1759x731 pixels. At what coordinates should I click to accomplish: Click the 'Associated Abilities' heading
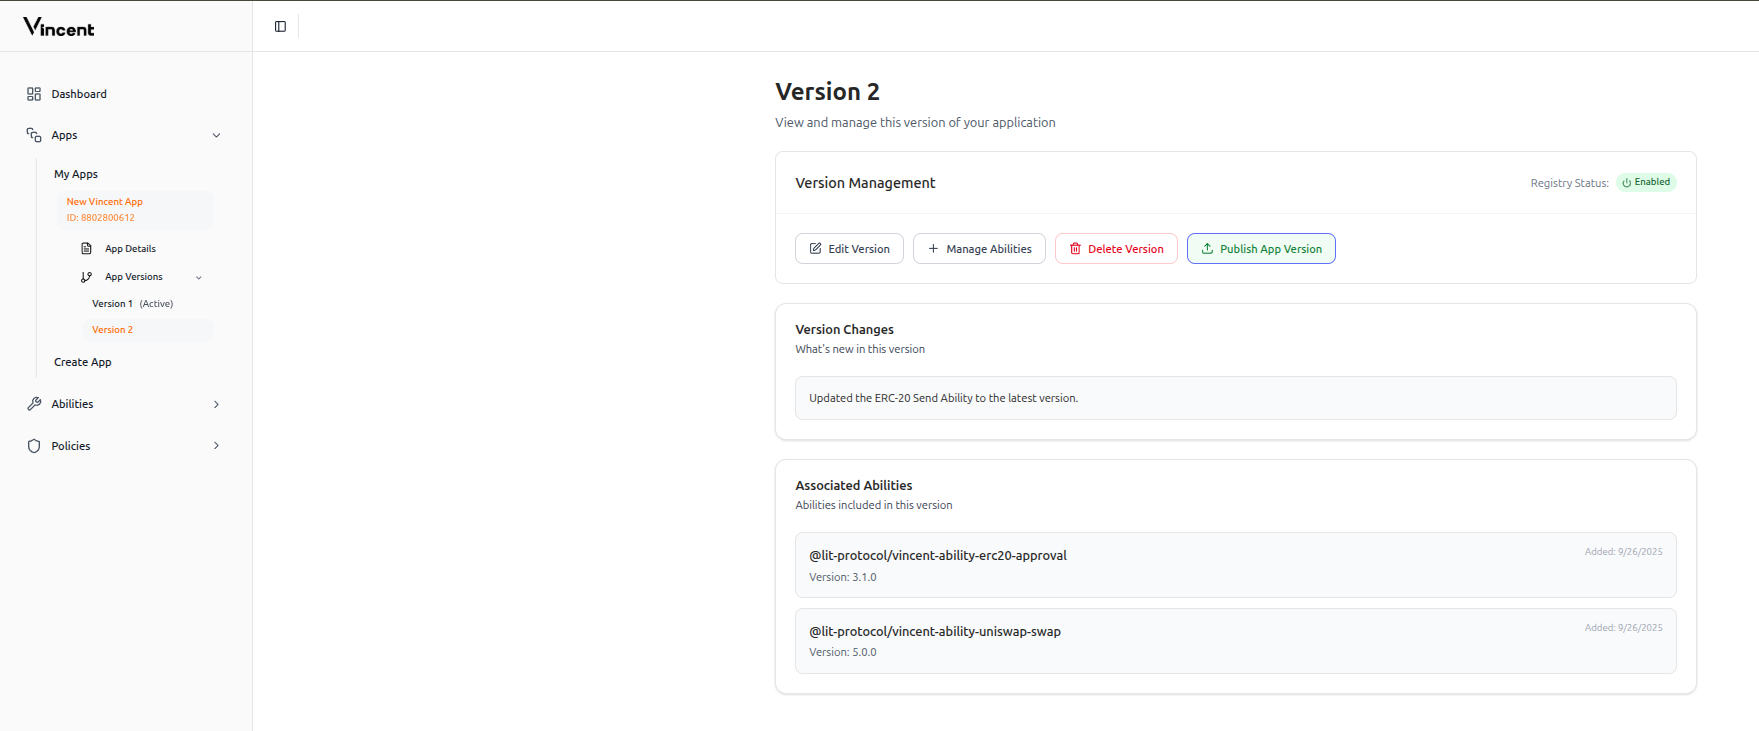pyautogui.click(x=853, y=485)
